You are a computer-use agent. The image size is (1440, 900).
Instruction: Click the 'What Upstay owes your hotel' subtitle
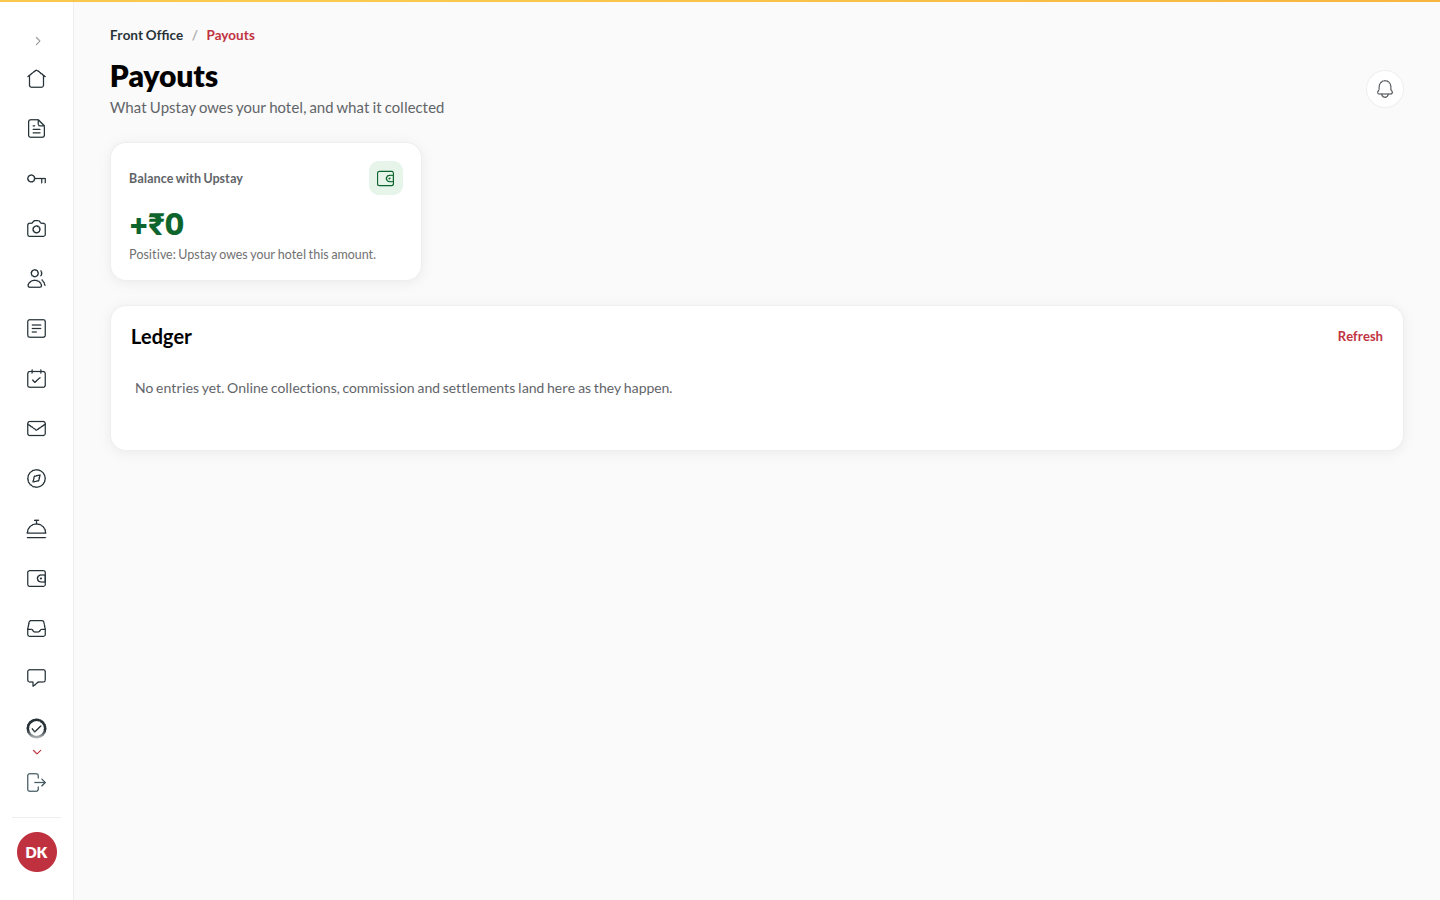pos(277,108)
